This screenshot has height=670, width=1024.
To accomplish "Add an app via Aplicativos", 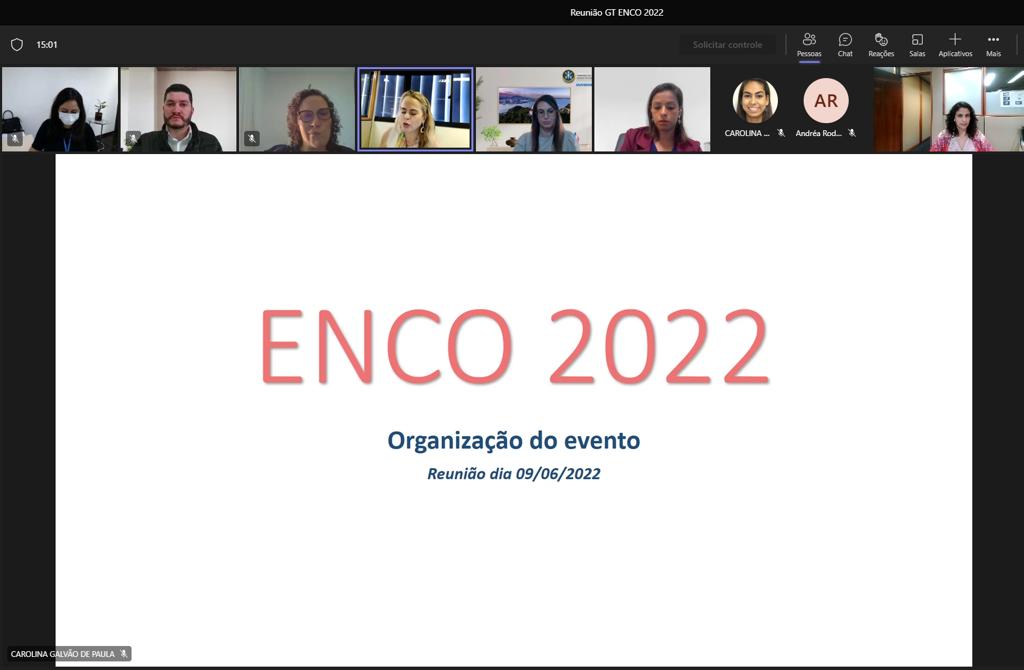I will coord(955,45).
